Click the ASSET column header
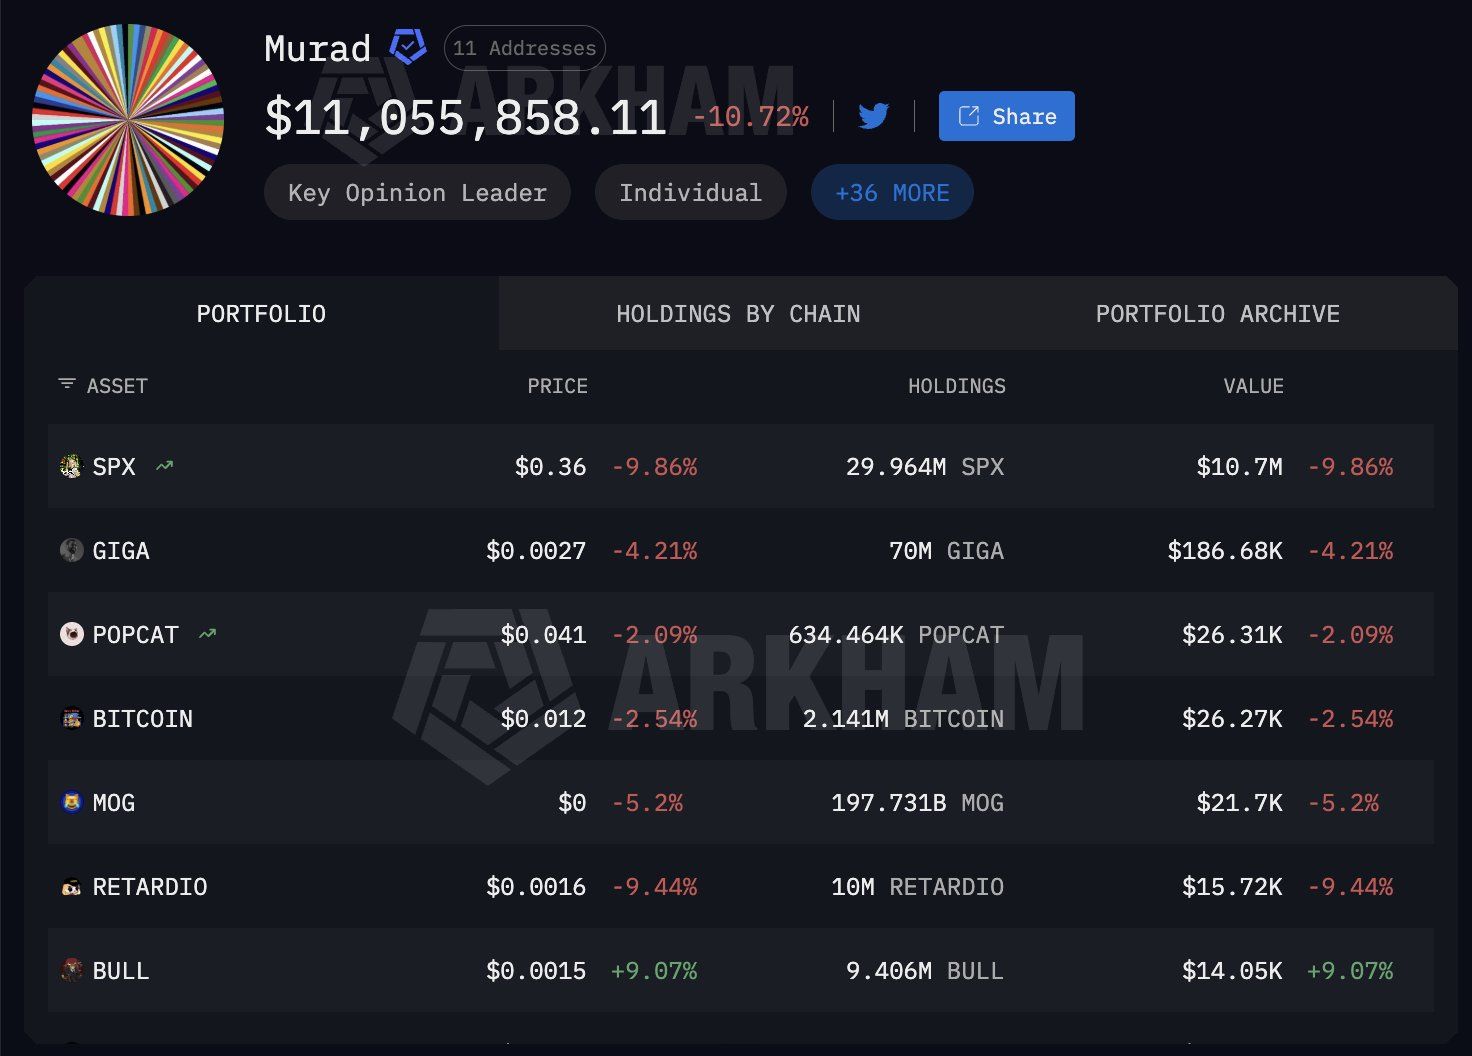 pos(117,386)
